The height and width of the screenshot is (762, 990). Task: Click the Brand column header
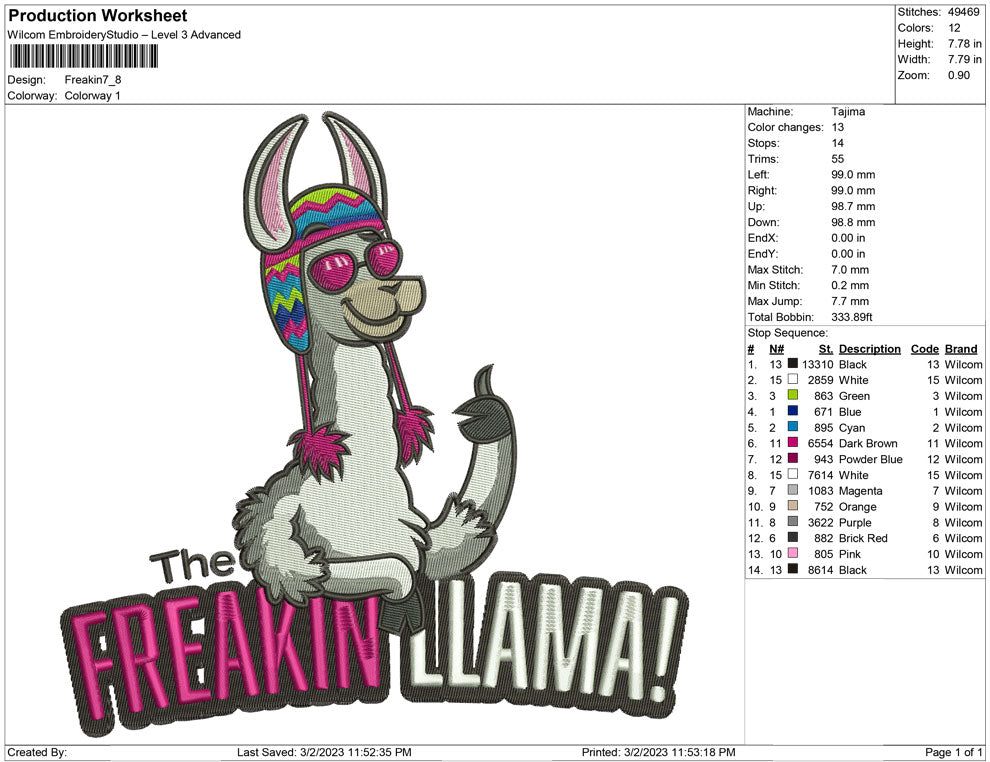961,349
